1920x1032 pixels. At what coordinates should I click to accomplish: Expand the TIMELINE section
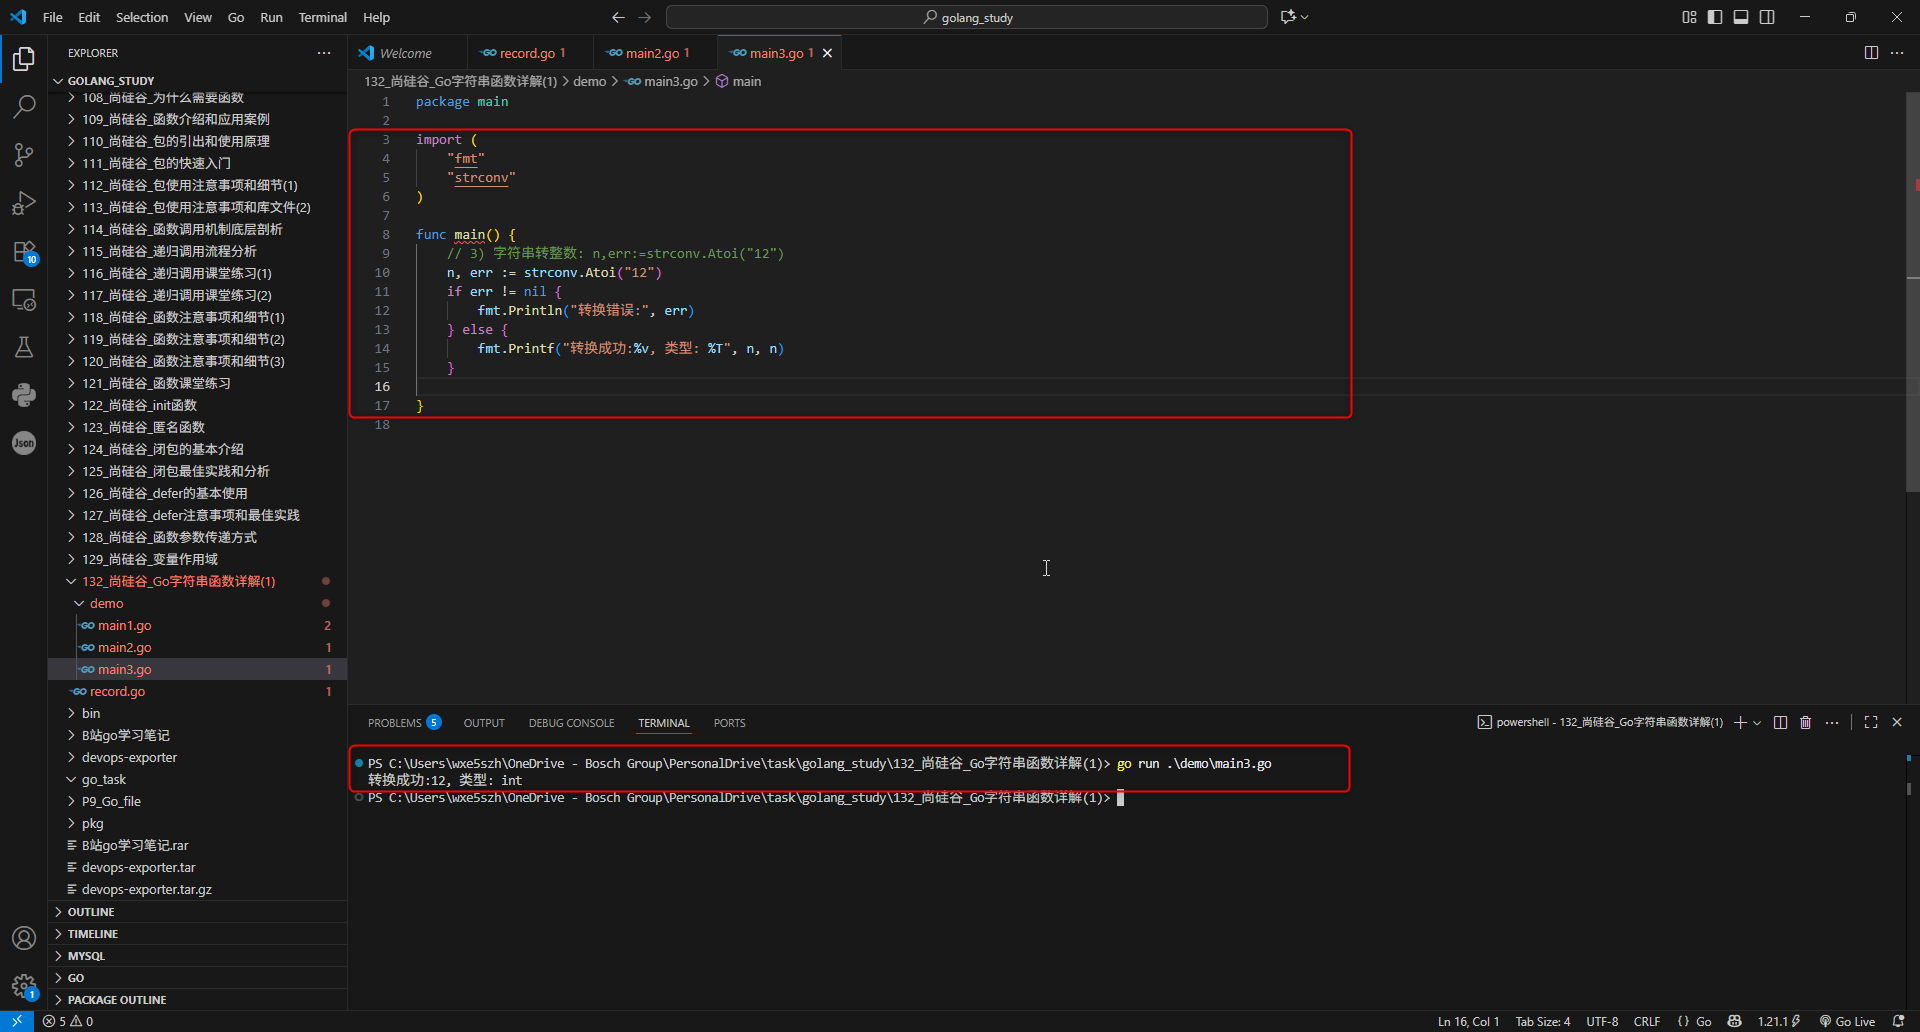pos(198,934)
